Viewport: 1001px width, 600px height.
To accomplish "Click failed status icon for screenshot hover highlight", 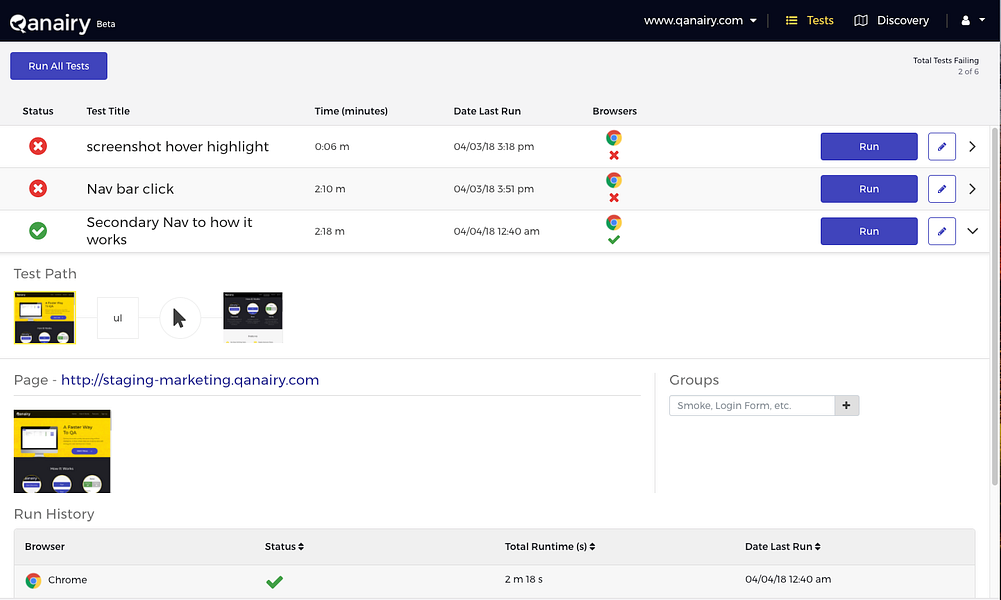I will 38,146.
